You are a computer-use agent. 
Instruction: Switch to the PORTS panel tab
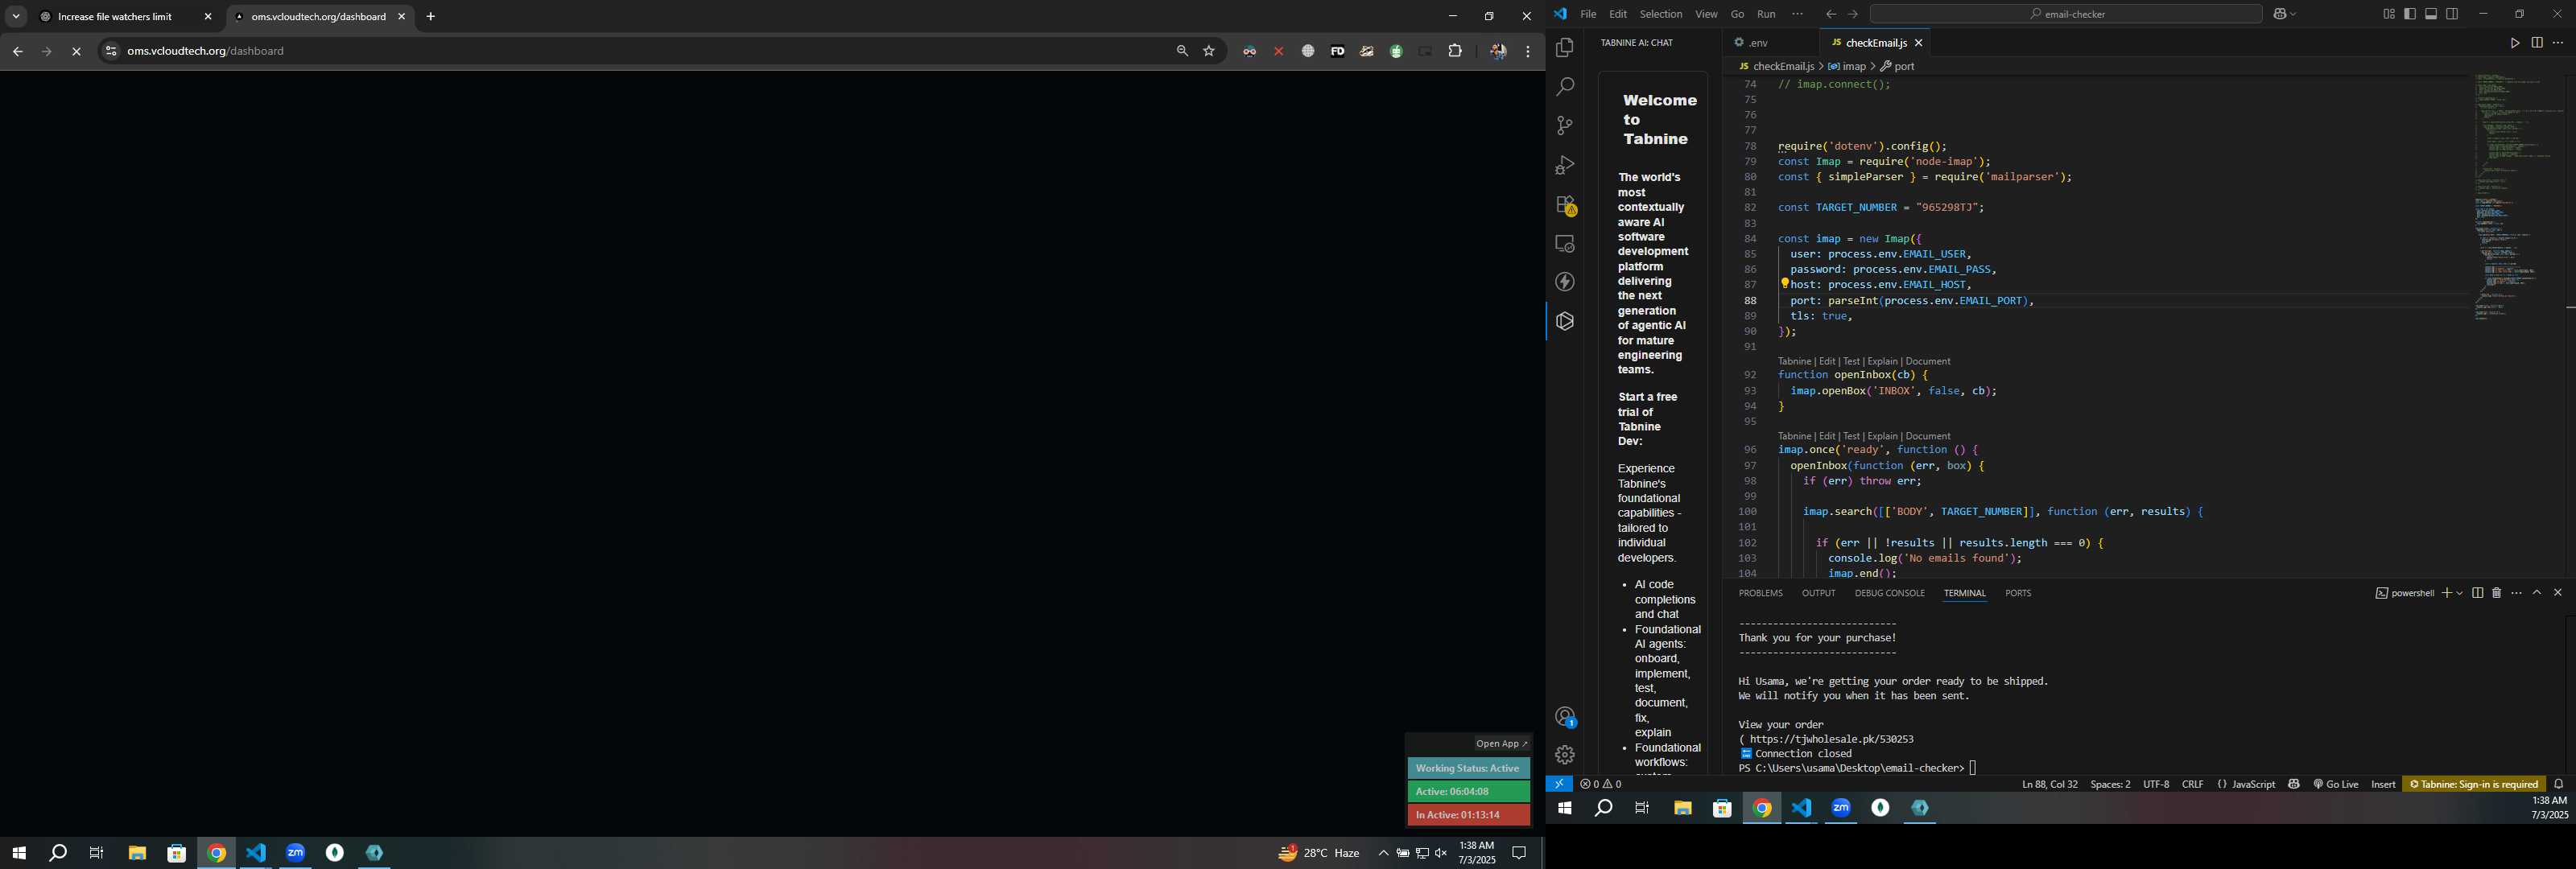point(2018,593)
